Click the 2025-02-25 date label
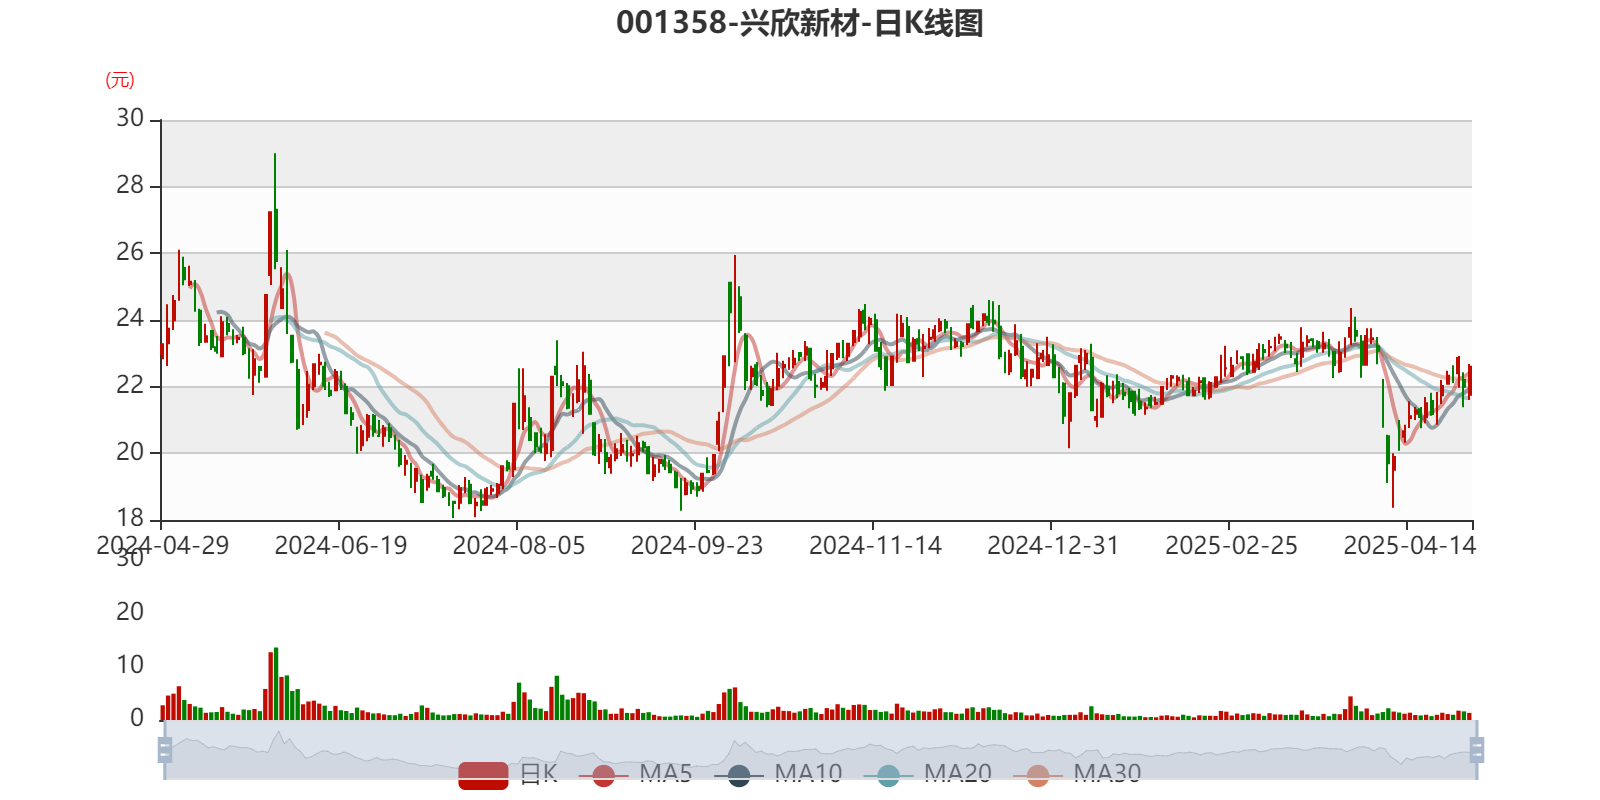The height and width of the screenshot is (800, 1600). click(1231, 546)
